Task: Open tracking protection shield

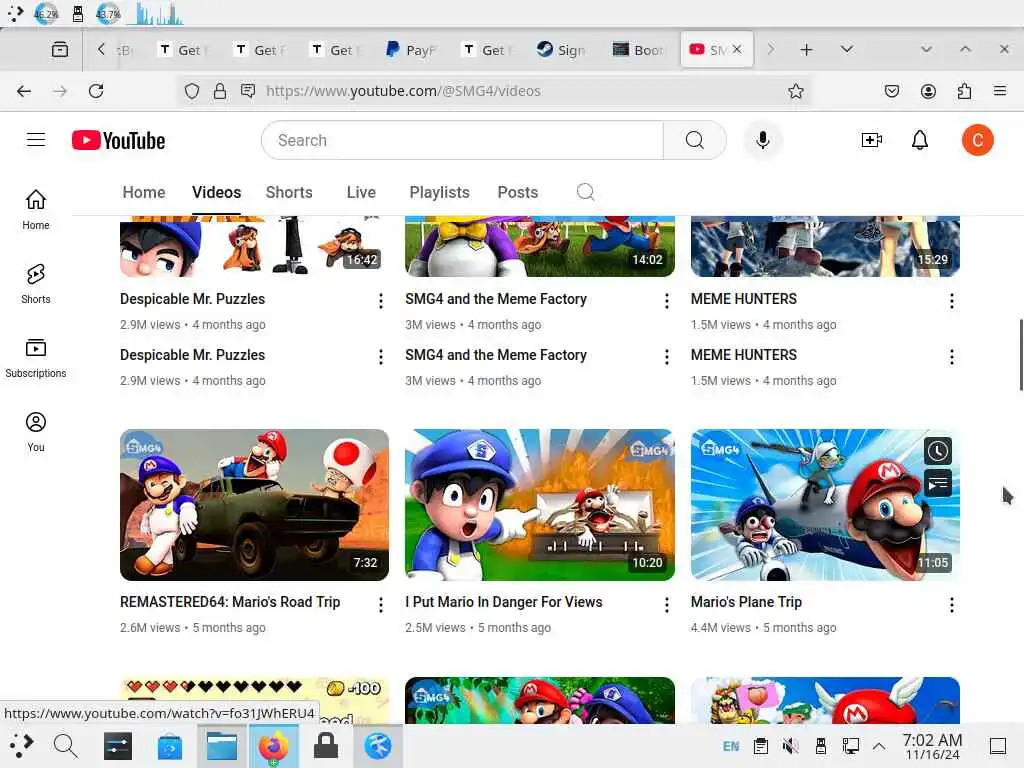Action: (x=191, y=91)
